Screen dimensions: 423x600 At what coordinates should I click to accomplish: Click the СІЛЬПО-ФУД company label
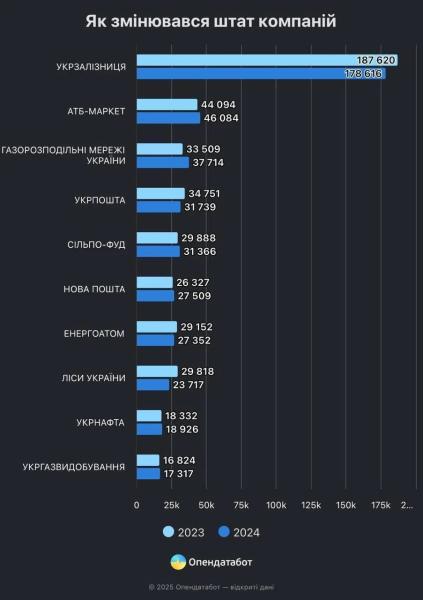click(96, 245)
